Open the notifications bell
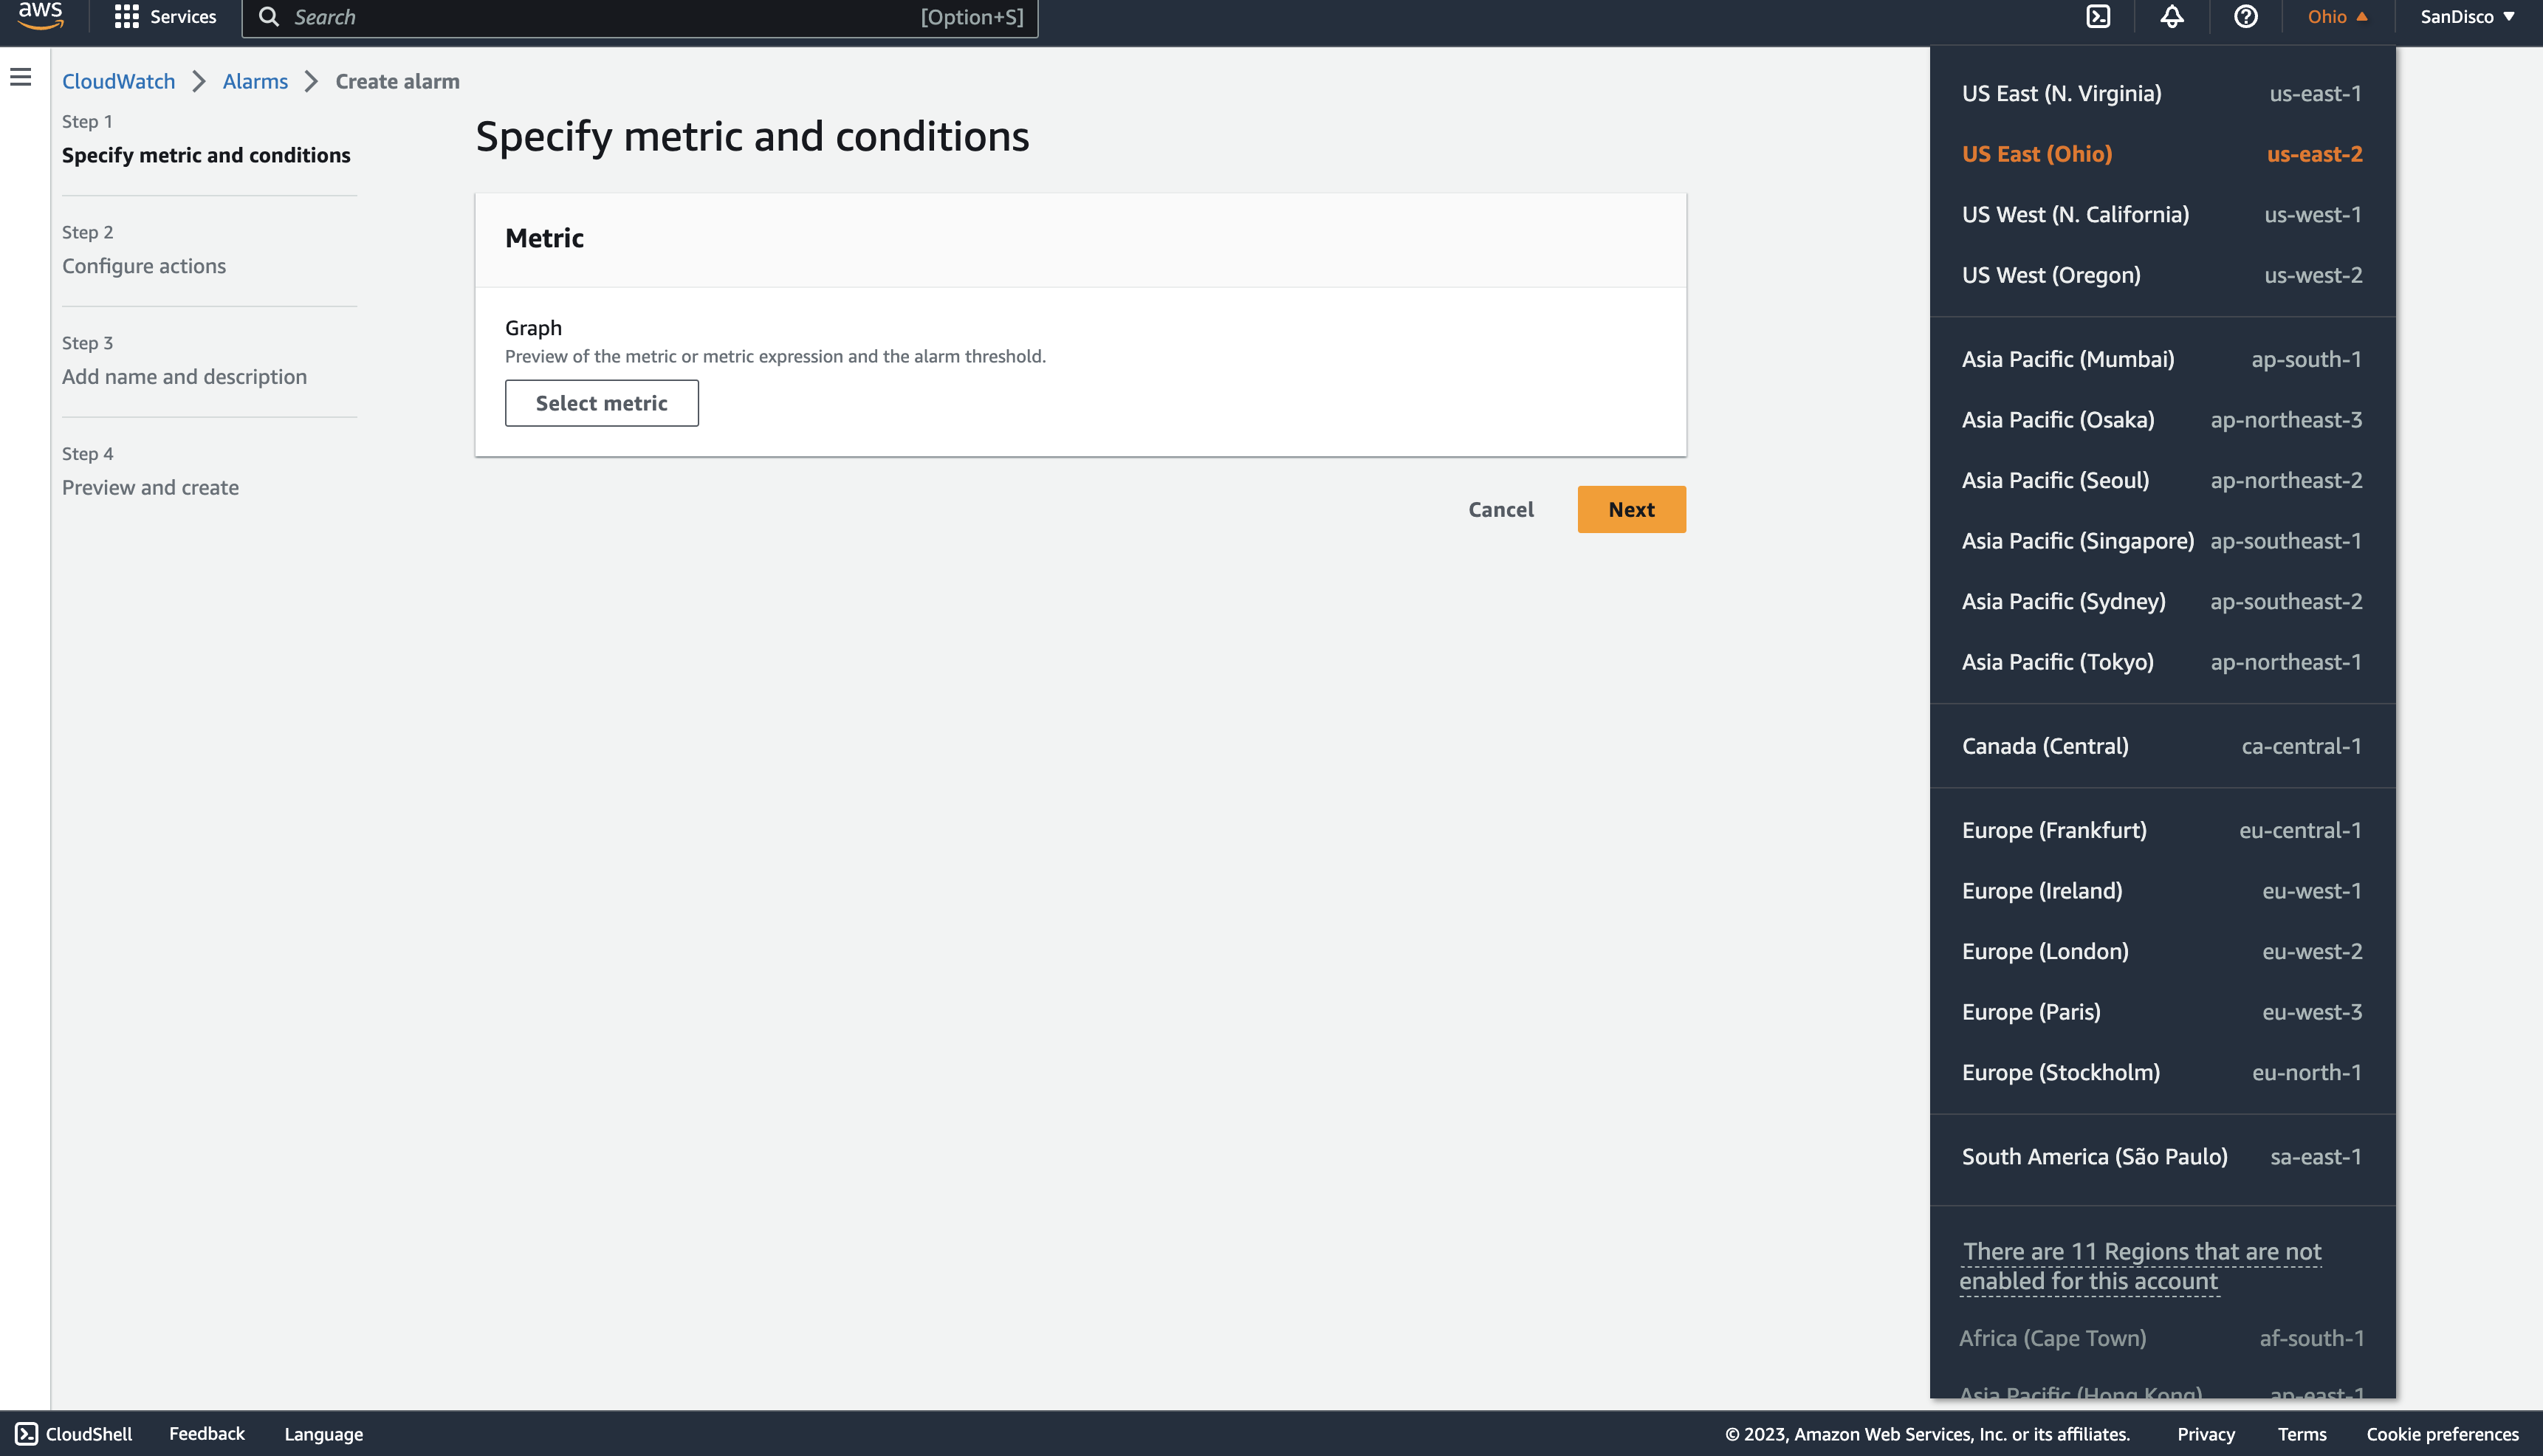 coord(2171,17)
